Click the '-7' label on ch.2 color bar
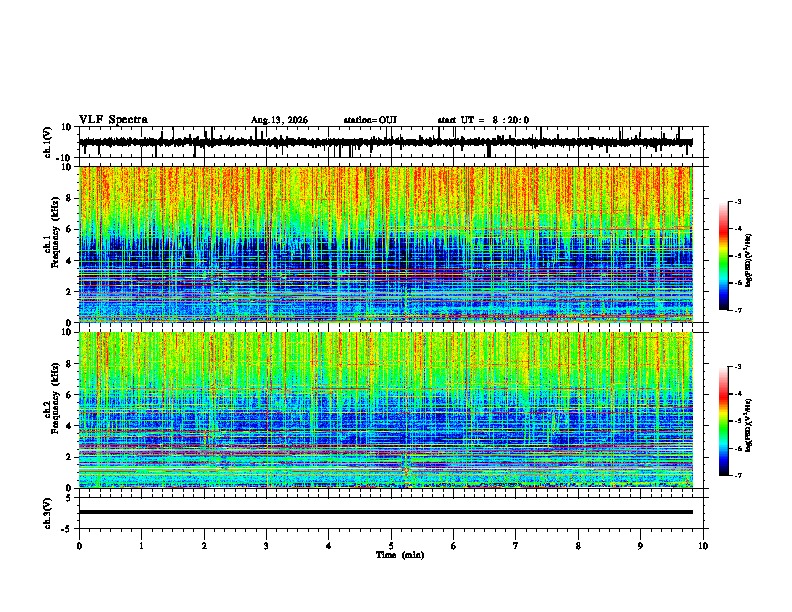This screenshot has width=792, height=612. (x=738, y=476)
